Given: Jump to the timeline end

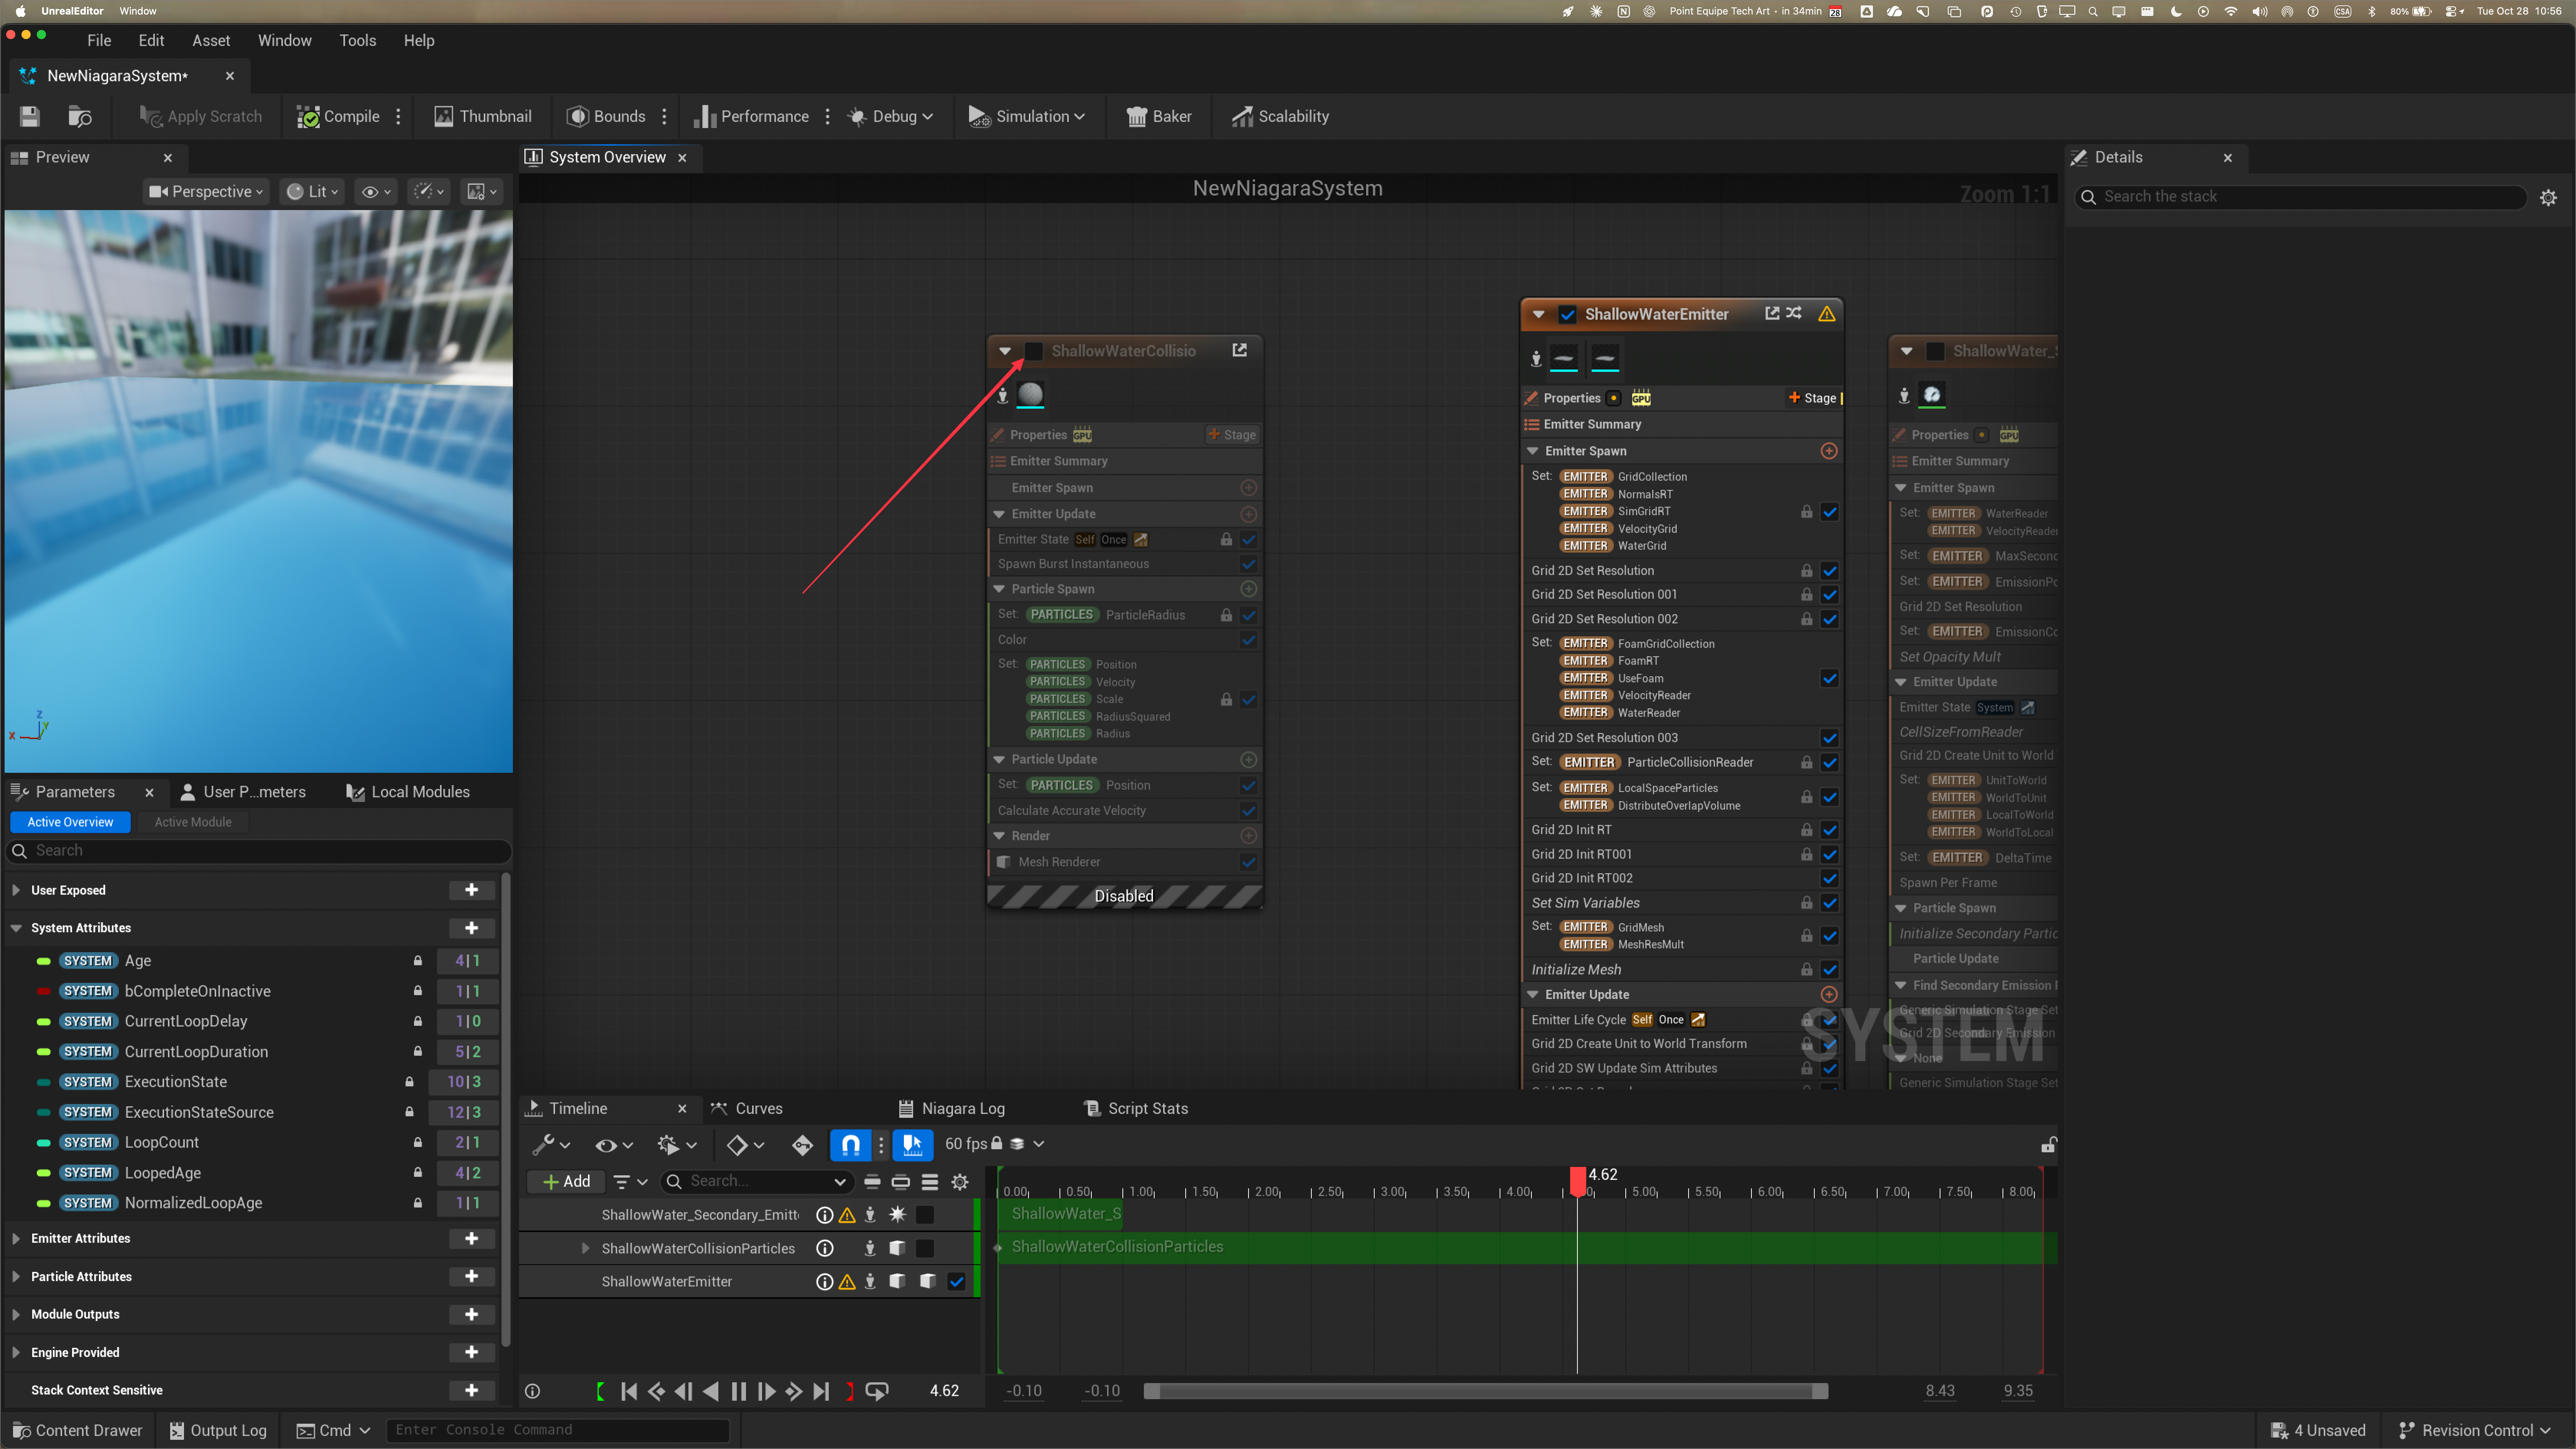Looking at the screenshot, I should [x=821, y=1391].
